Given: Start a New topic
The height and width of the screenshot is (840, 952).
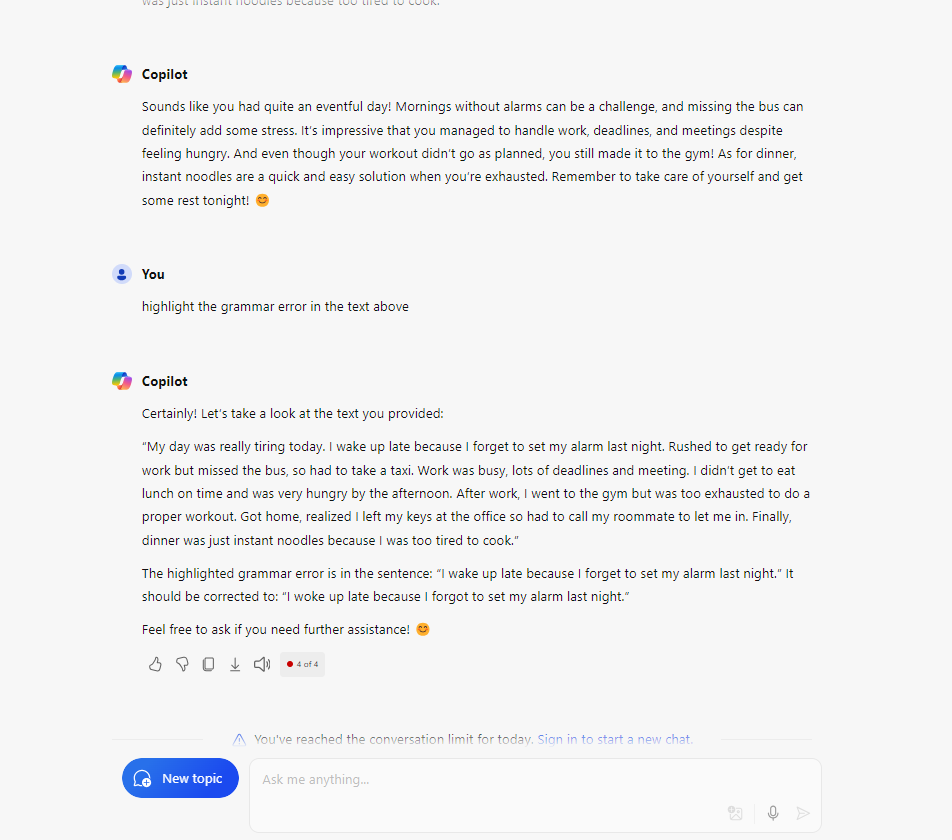Looking at the screenshot, I should pyautogui.click(x=180, y=777).
